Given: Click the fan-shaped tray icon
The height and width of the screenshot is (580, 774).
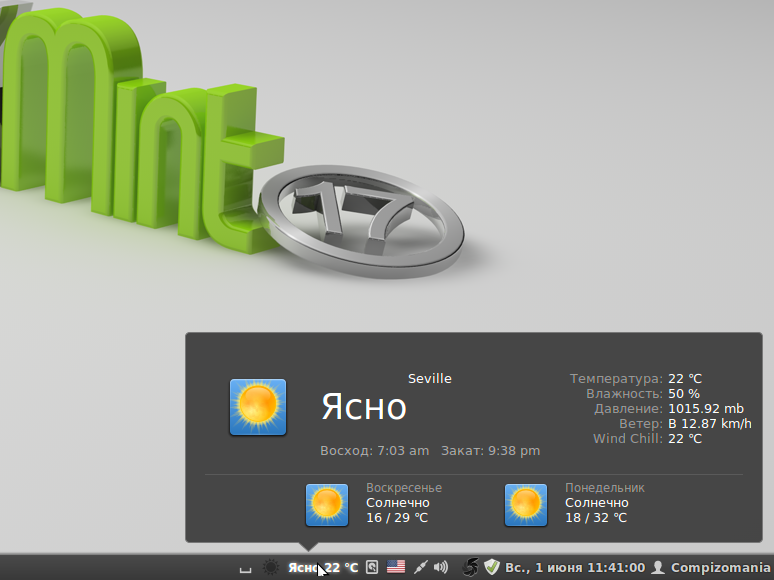Looking at the screenshot, I should coord(470,567).
